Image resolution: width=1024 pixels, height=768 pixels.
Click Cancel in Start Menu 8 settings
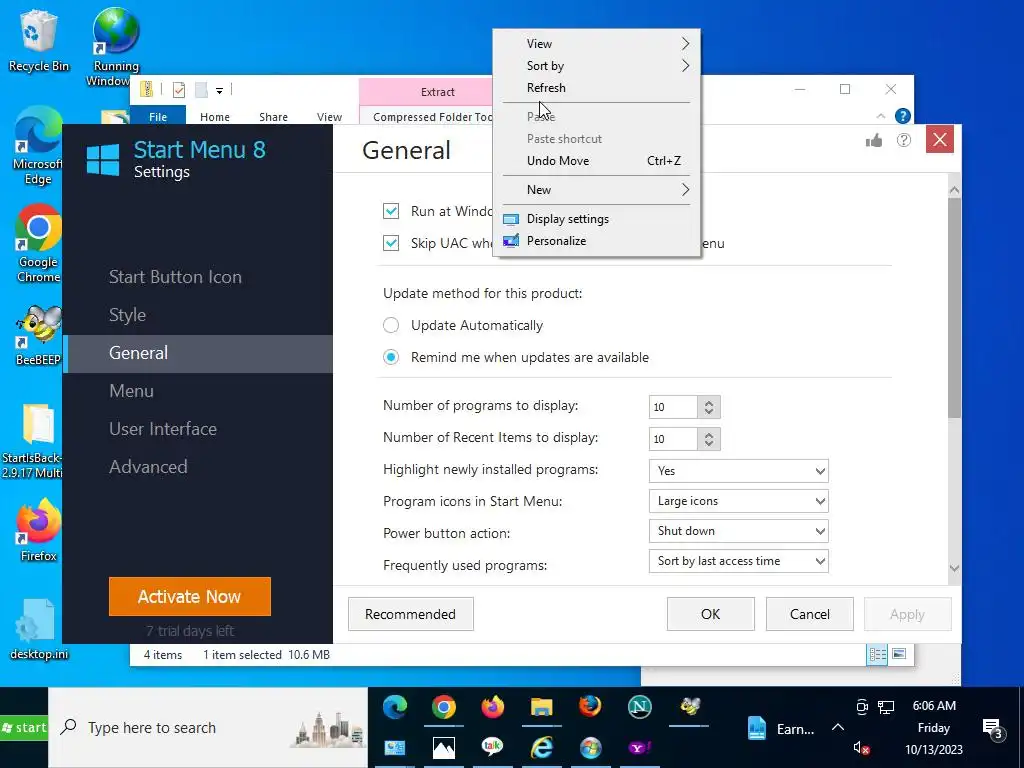(810, 614)
